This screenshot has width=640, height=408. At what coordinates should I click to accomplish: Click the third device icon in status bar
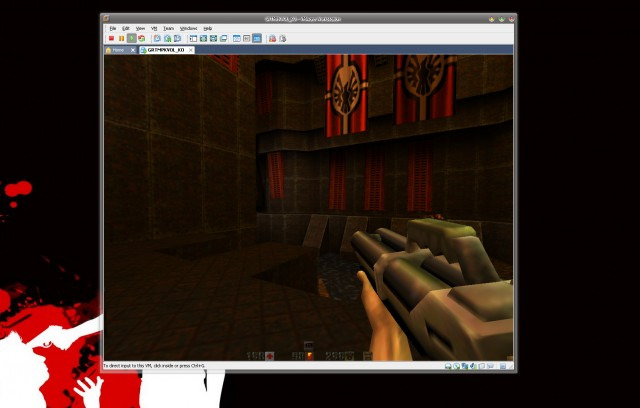point(465,366)
